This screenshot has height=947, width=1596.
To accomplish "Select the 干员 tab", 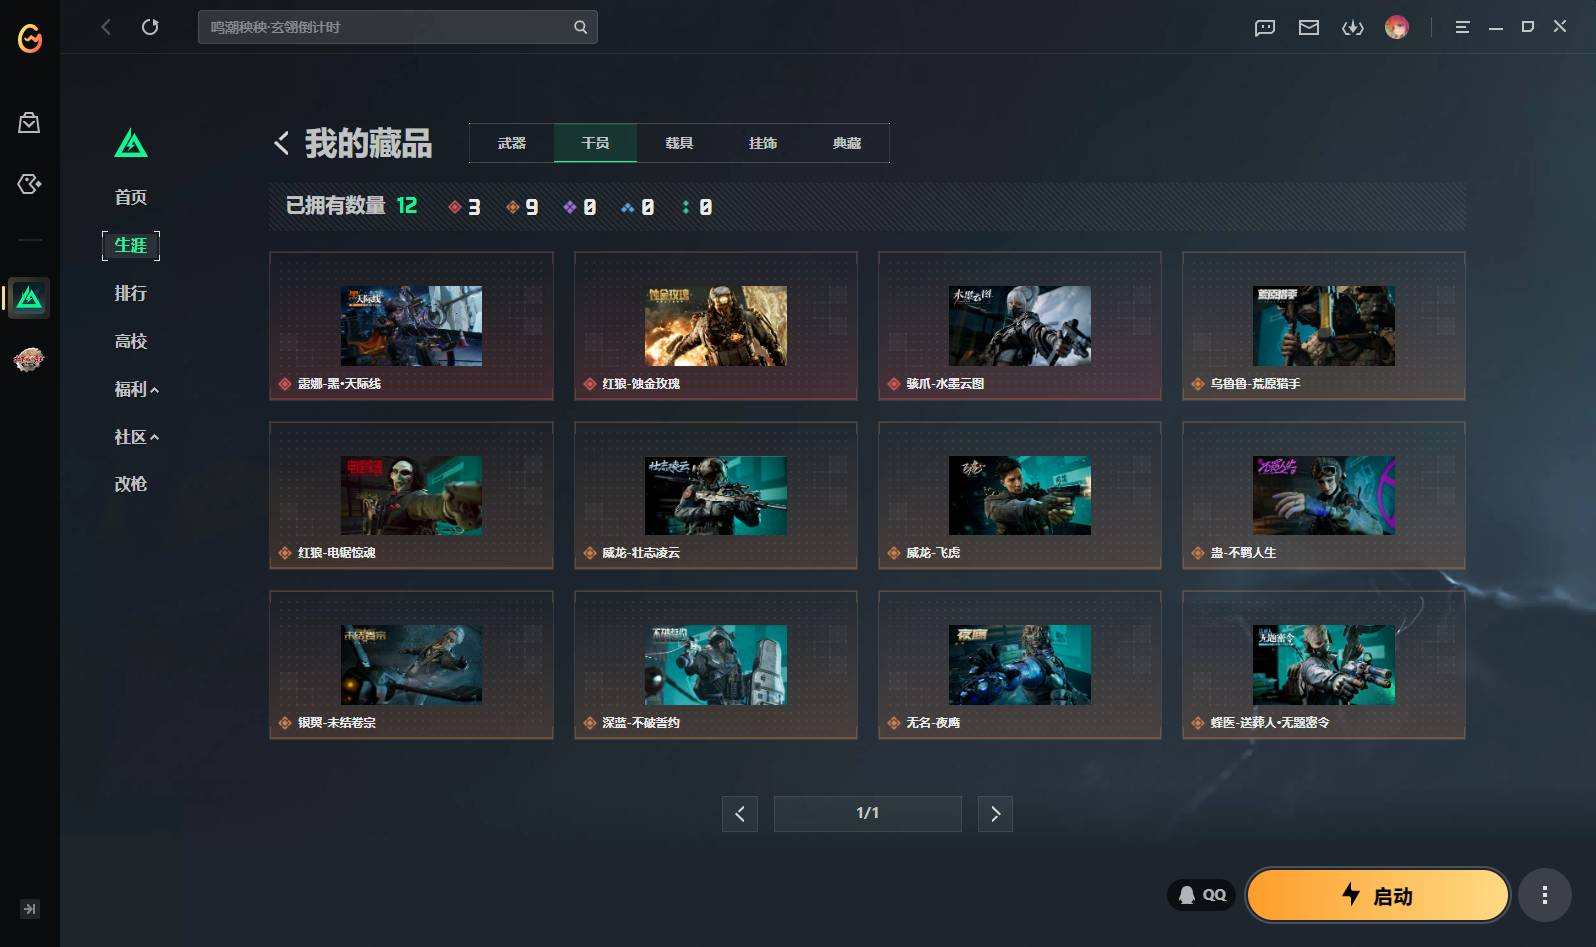I will click(595, 143).
